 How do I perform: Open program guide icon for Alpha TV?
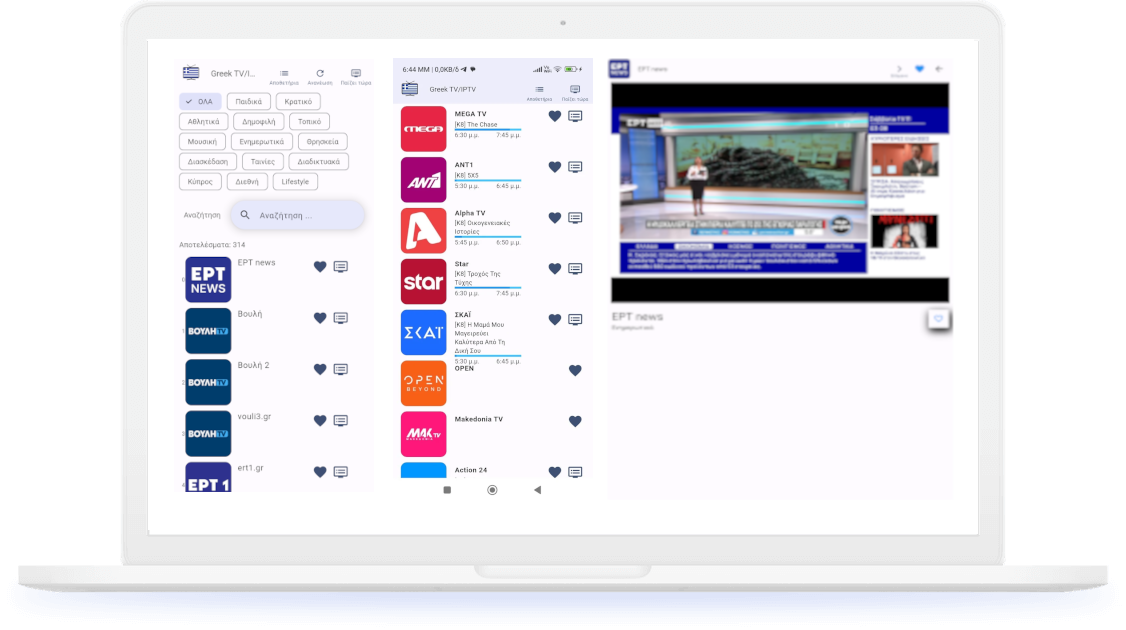(x=575, y=218)
